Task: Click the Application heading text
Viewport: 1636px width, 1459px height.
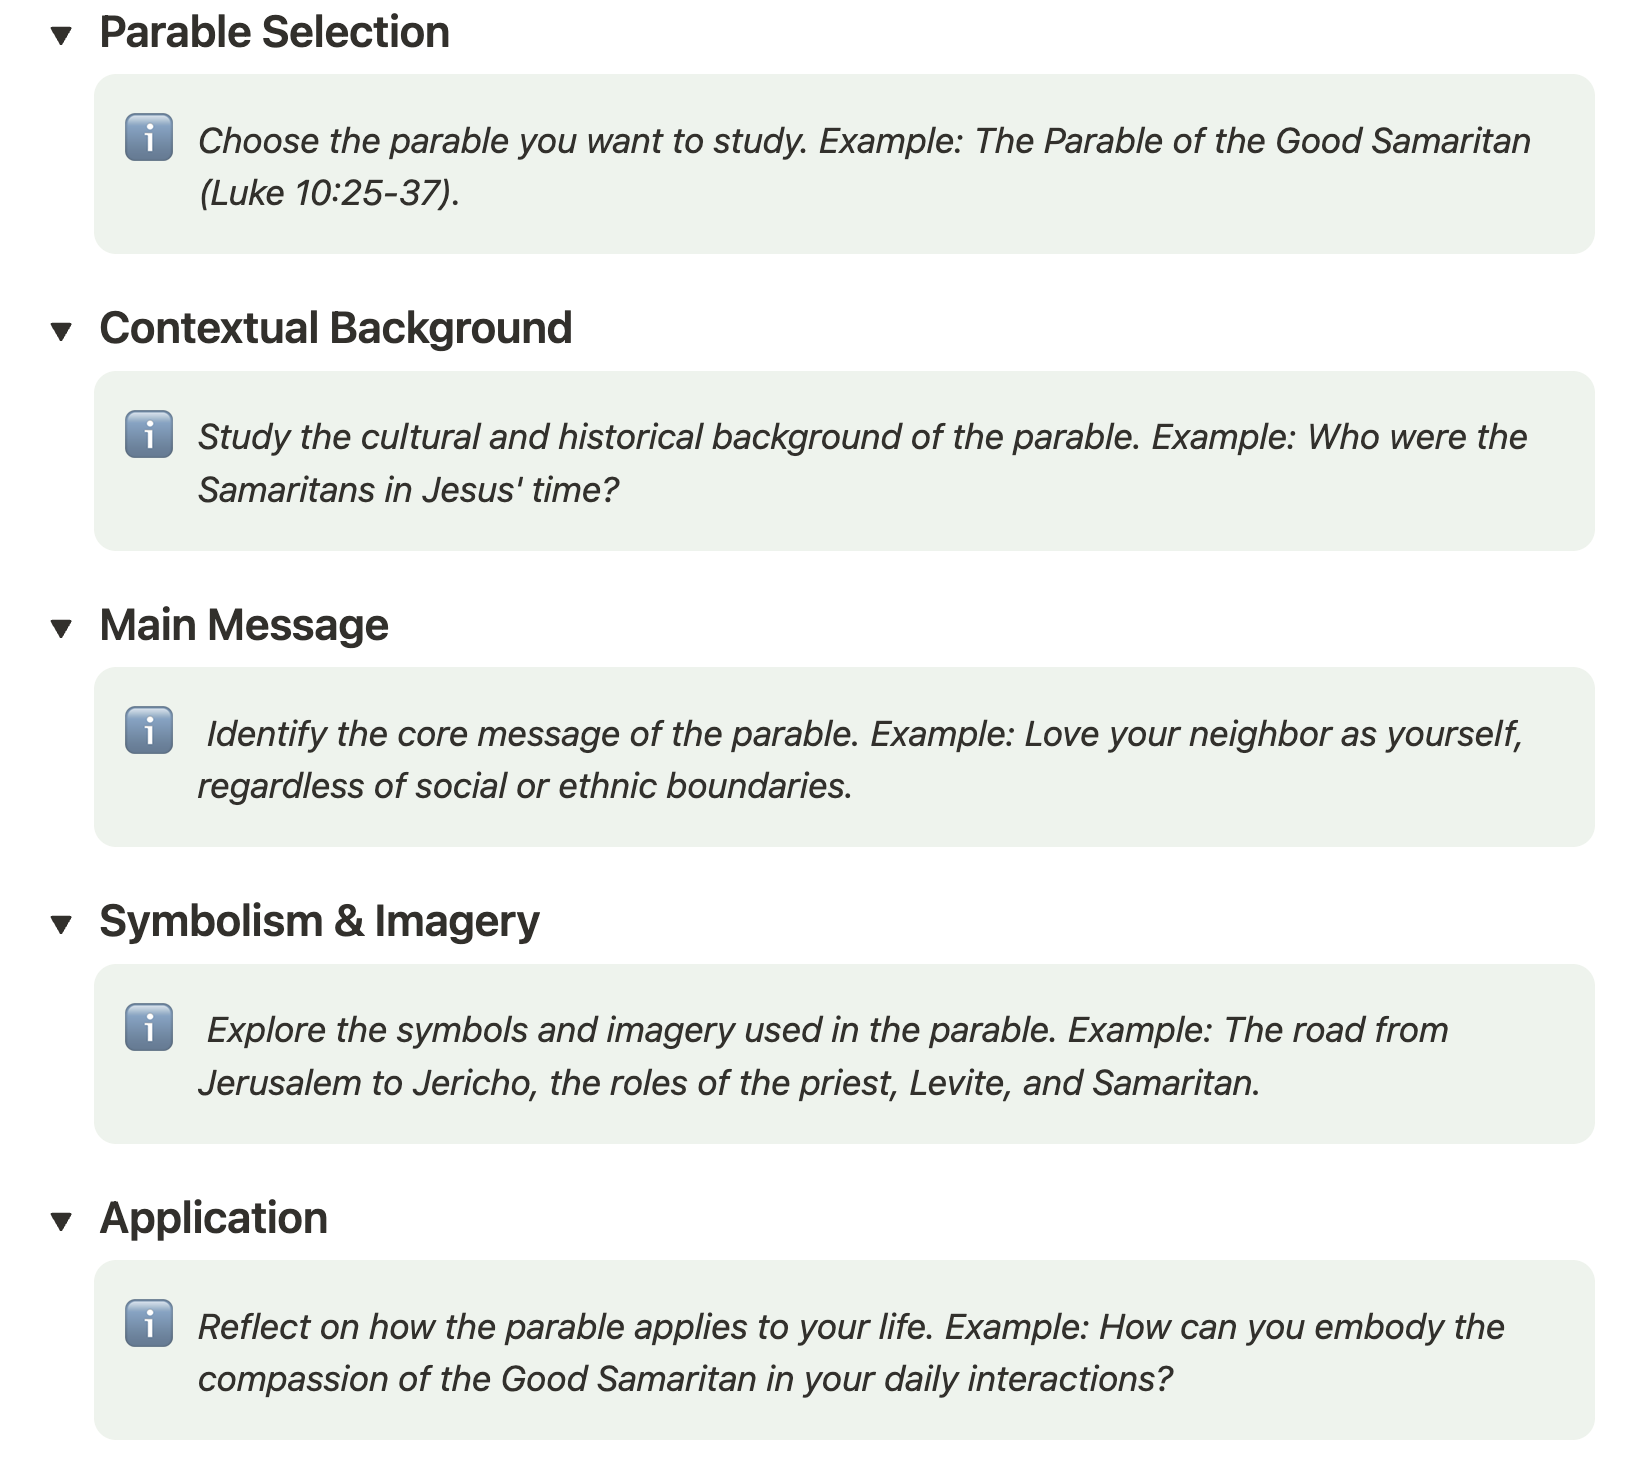Action: pos(213,1218)
